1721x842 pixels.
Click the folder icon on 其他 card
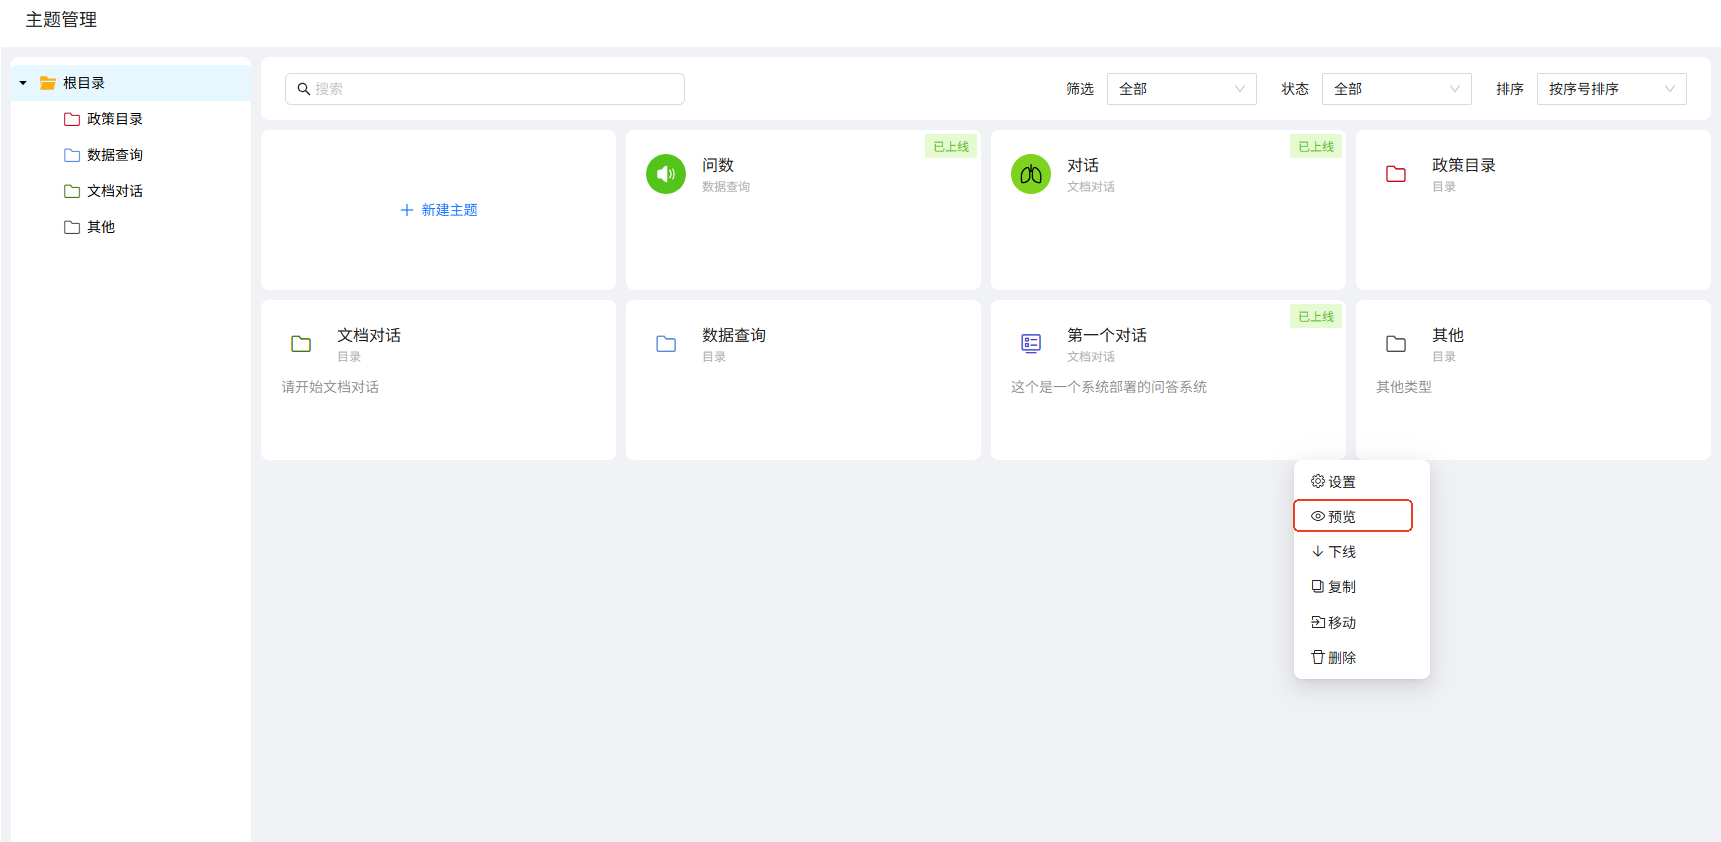(1395, 344)
